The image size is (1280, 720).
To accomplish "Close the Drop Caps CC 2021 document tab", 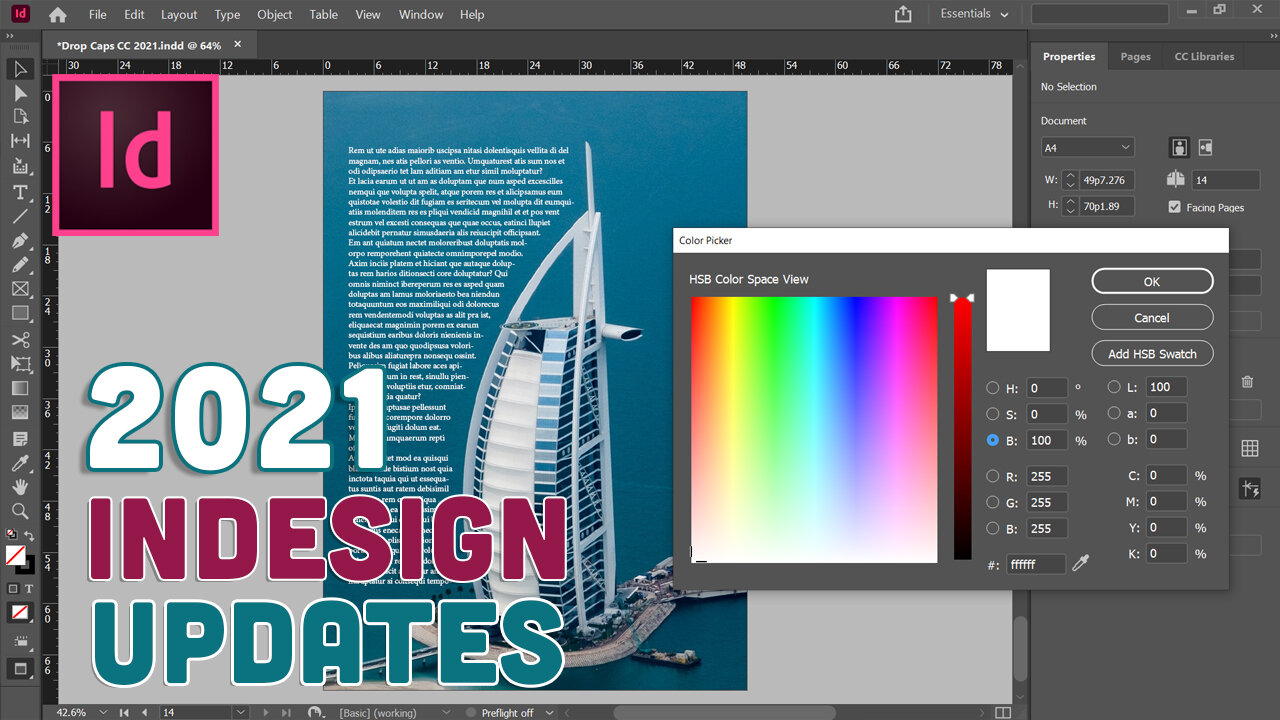I will click(x=237, y=44).
